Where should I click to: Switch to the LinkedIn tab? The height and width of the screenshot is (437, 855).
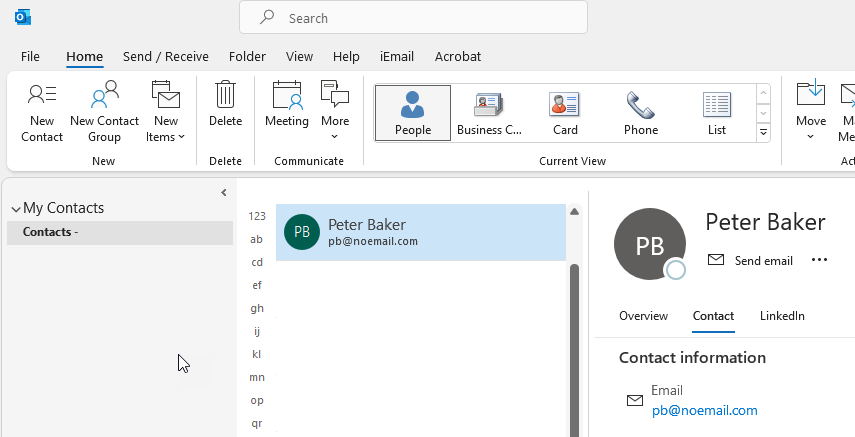pyautogui.click(x=782, y=316)
